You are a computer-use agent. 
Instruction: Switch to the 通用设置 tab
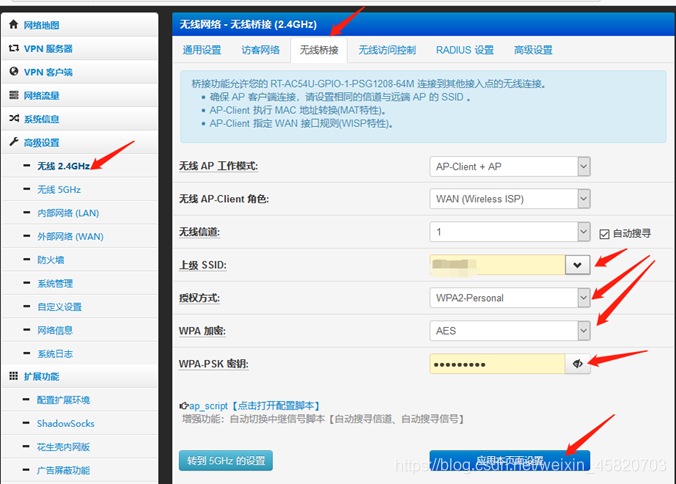tap(202, 50)
